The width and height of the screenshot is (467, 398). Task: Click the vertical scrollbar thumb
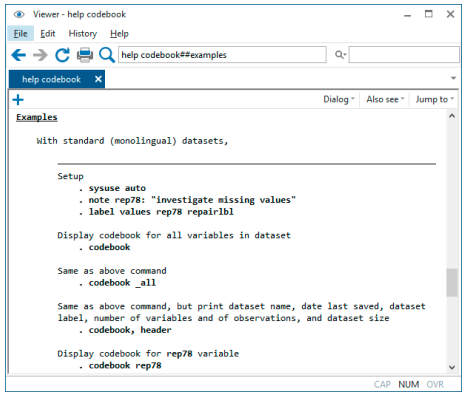[452, 283]
